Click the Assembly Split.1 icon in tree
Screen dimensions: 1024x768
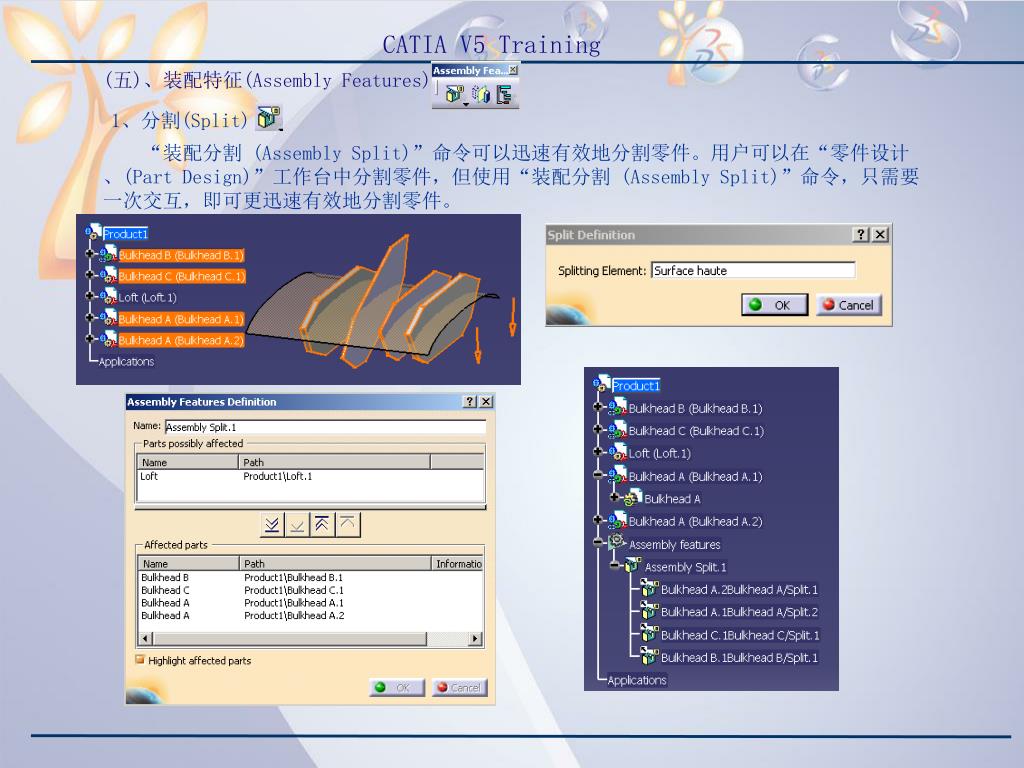pyautogui.click(x=632, y=565)
